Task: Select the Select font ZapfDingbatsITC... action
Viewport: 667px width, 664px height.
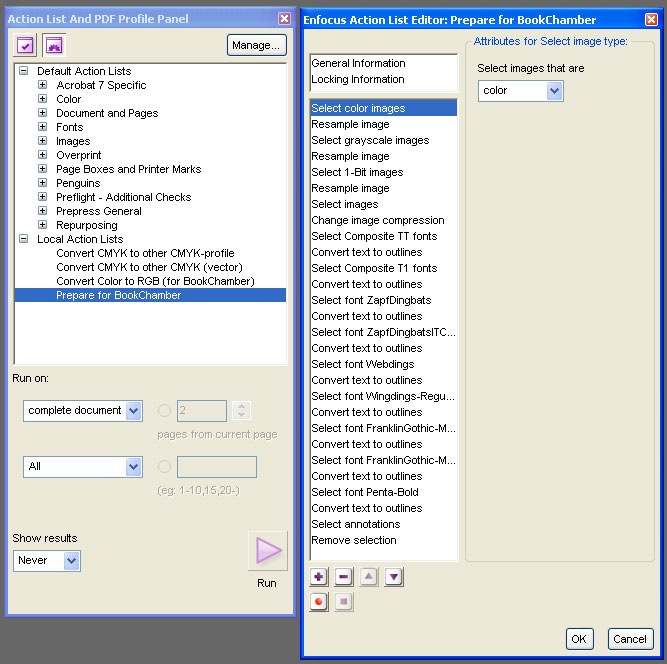Action: 383,332
